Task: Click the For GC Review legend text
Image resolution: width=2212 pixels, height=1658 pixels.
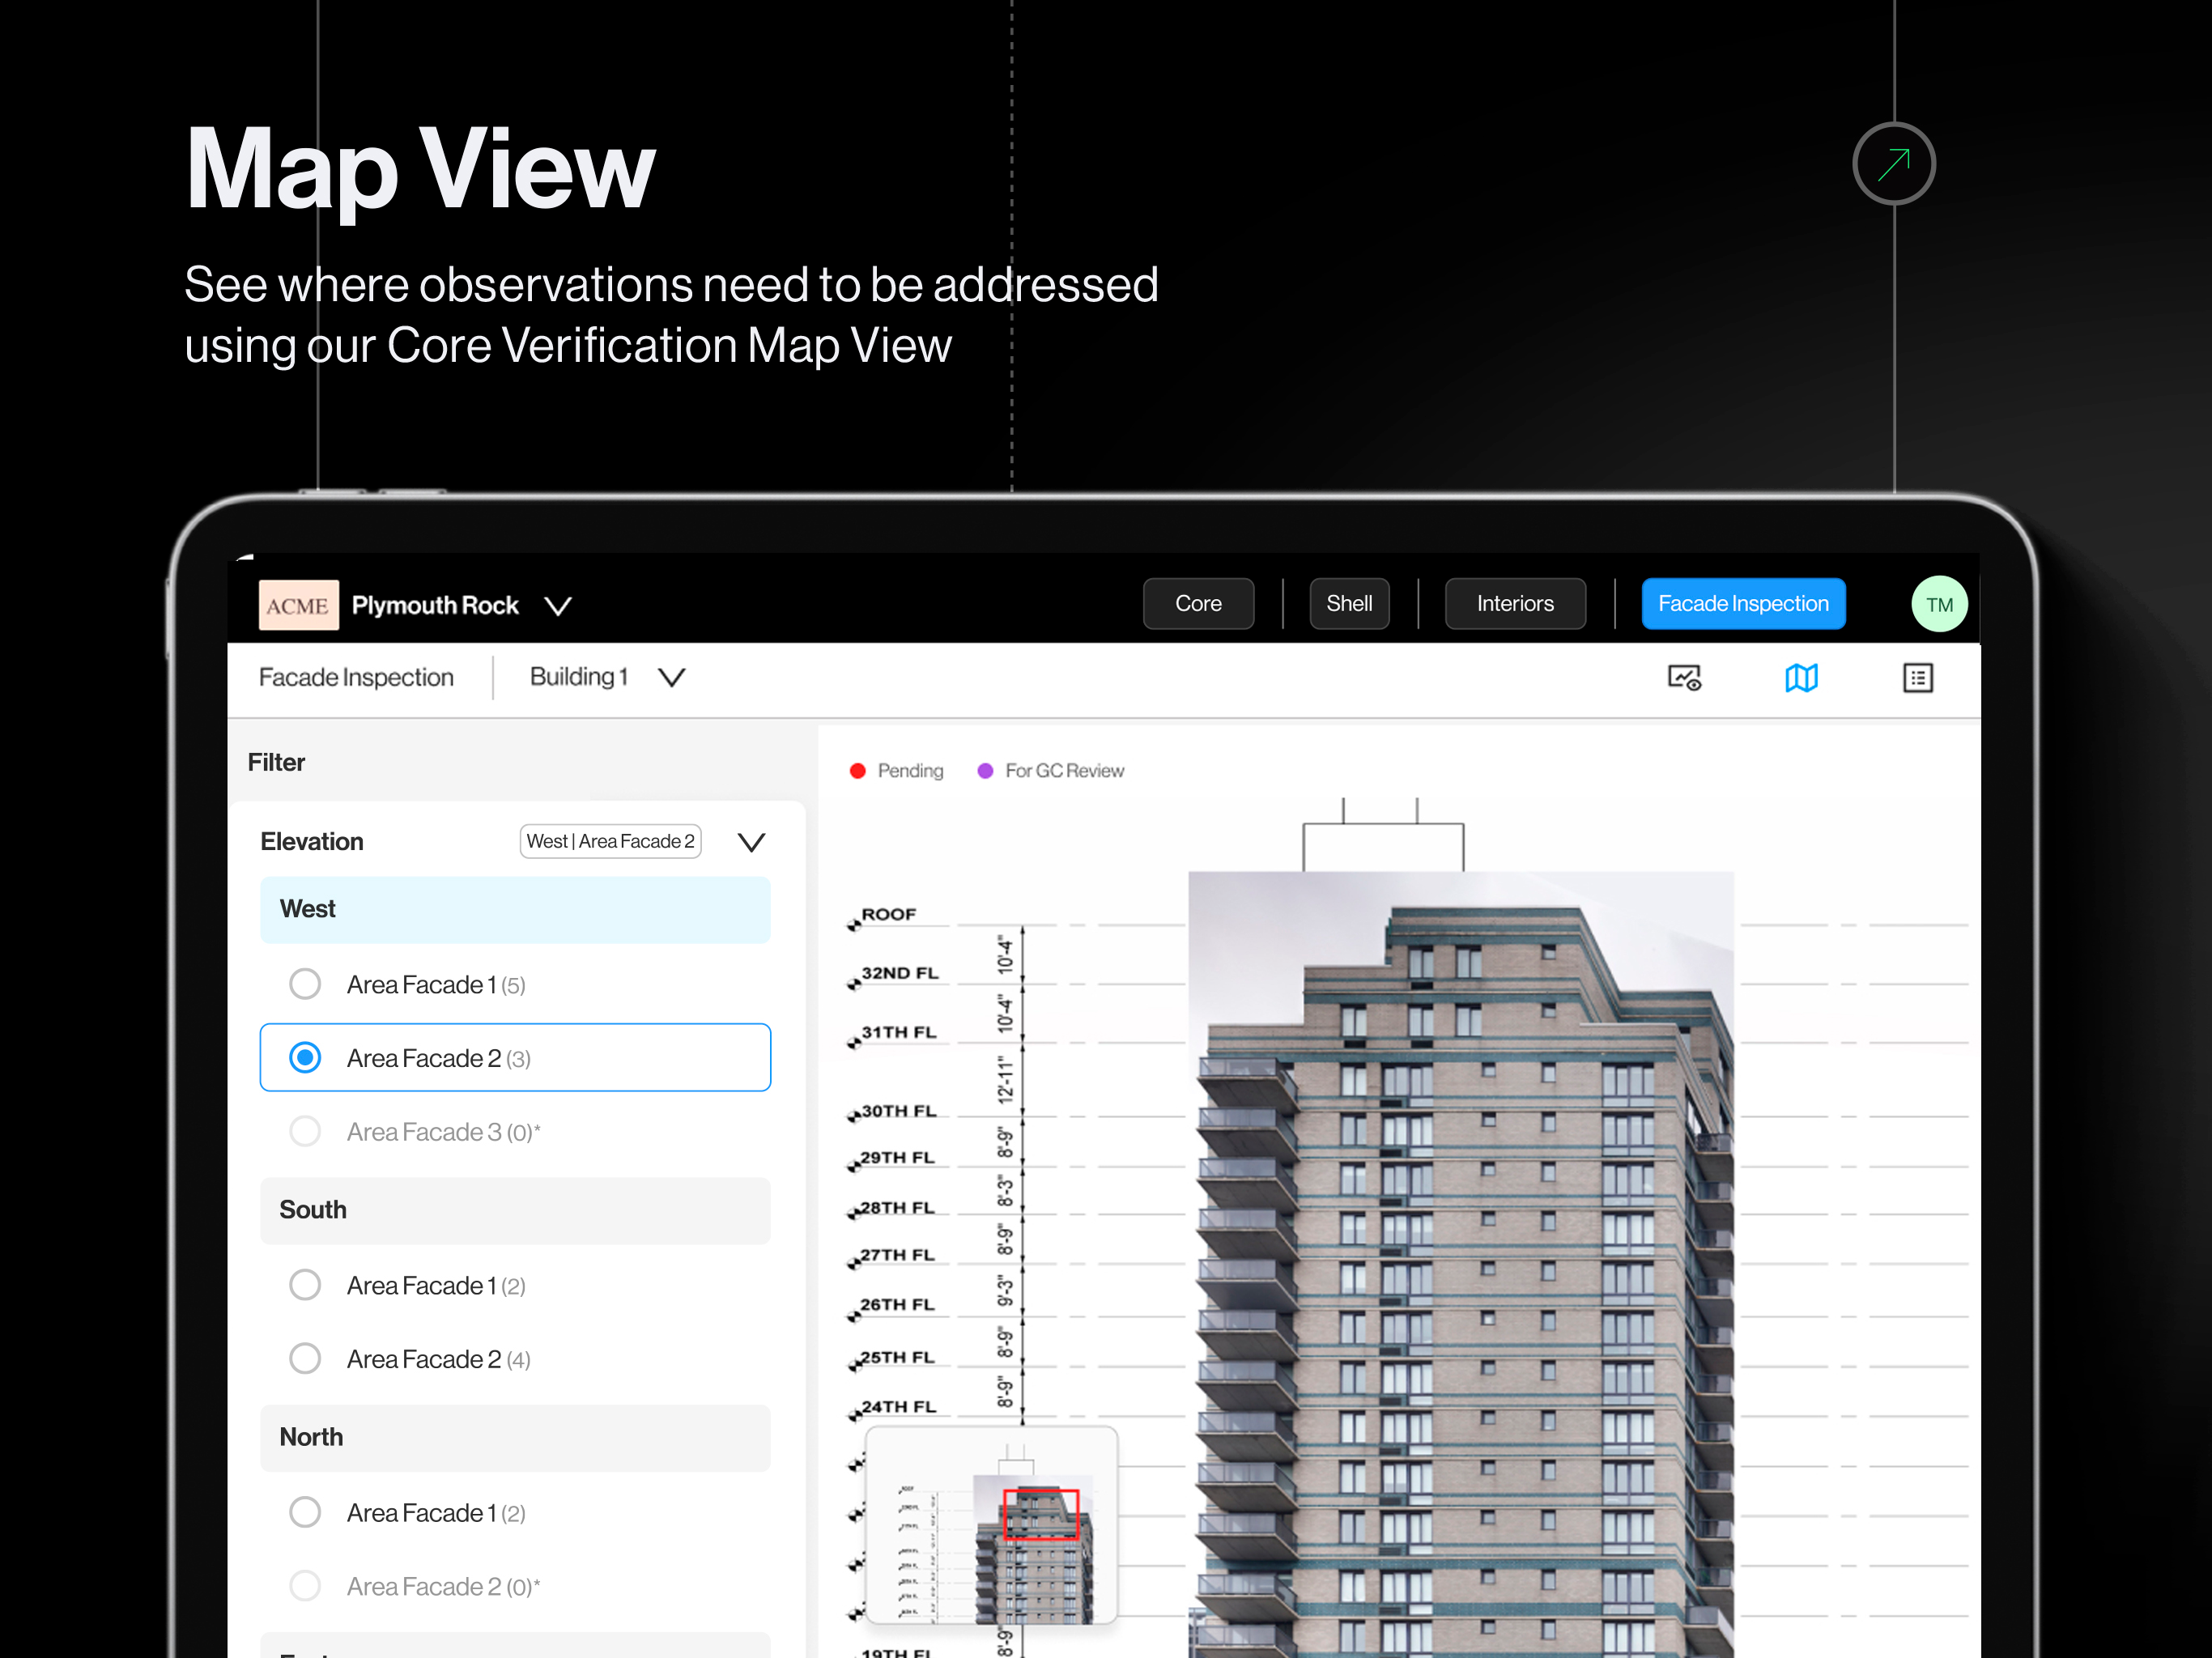Action: (1064, 771)
